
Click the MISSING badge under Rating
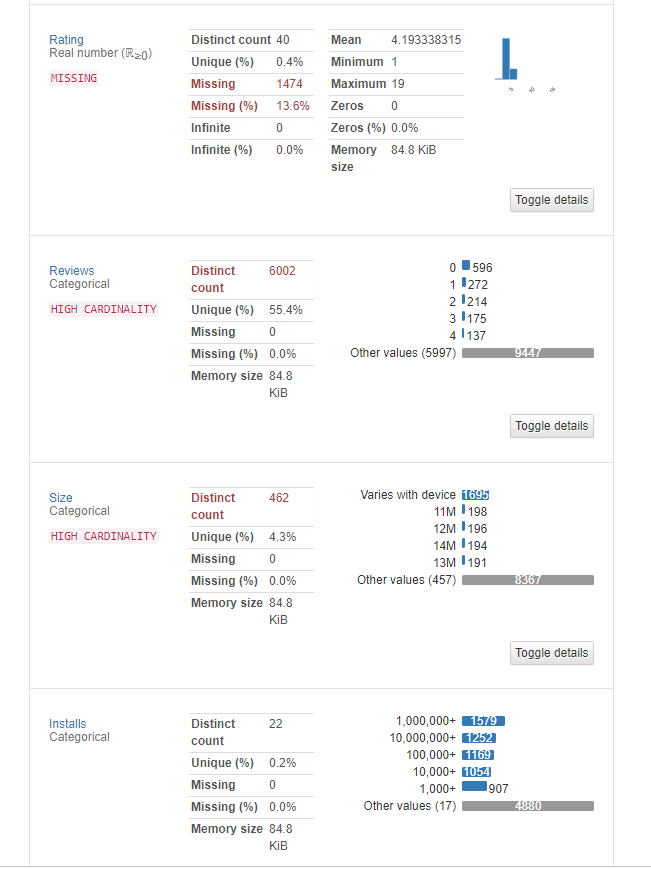[x=74, y=78]
